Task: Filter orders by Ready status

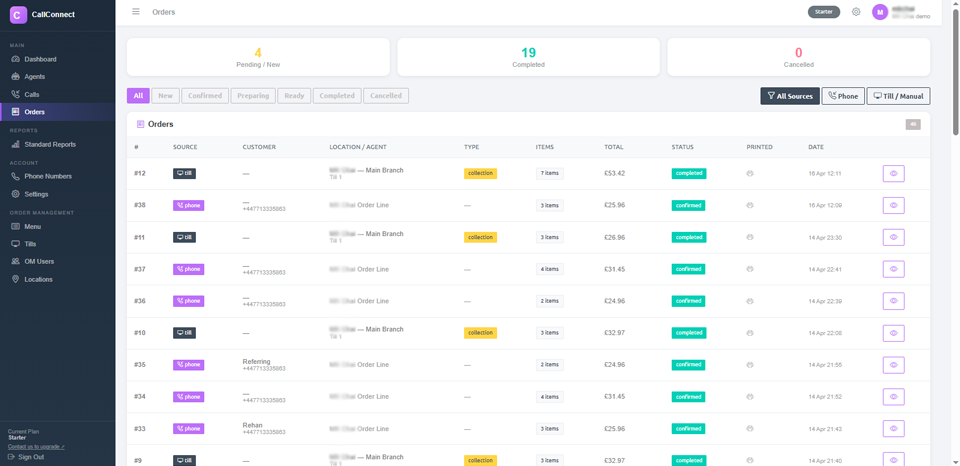Action: click(x=294, y=96)
